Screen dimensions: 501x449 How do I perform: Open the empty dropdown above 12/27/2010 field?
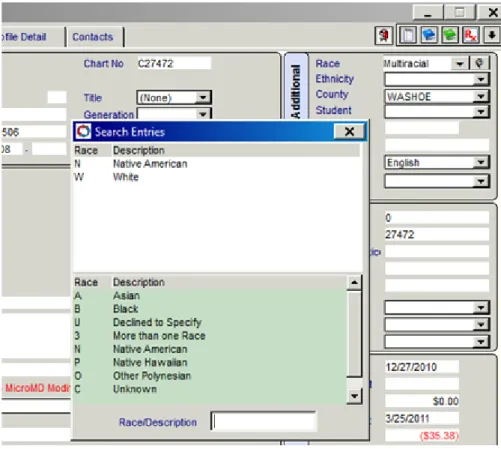point(481,342)
